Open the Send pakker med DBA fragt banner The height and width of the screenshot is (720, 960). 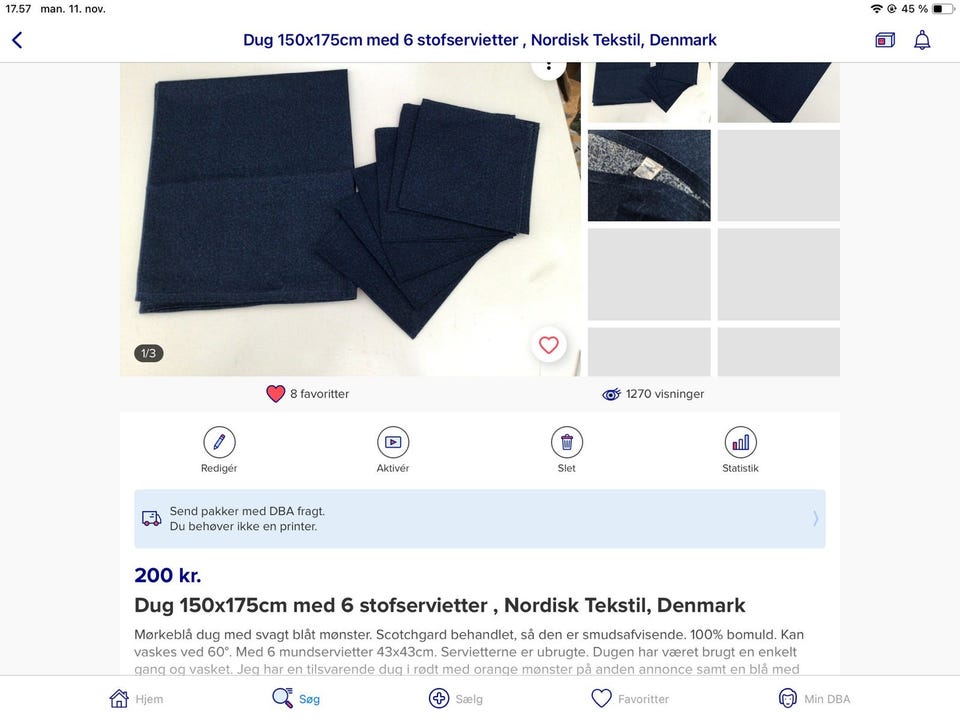click(480, 519)
